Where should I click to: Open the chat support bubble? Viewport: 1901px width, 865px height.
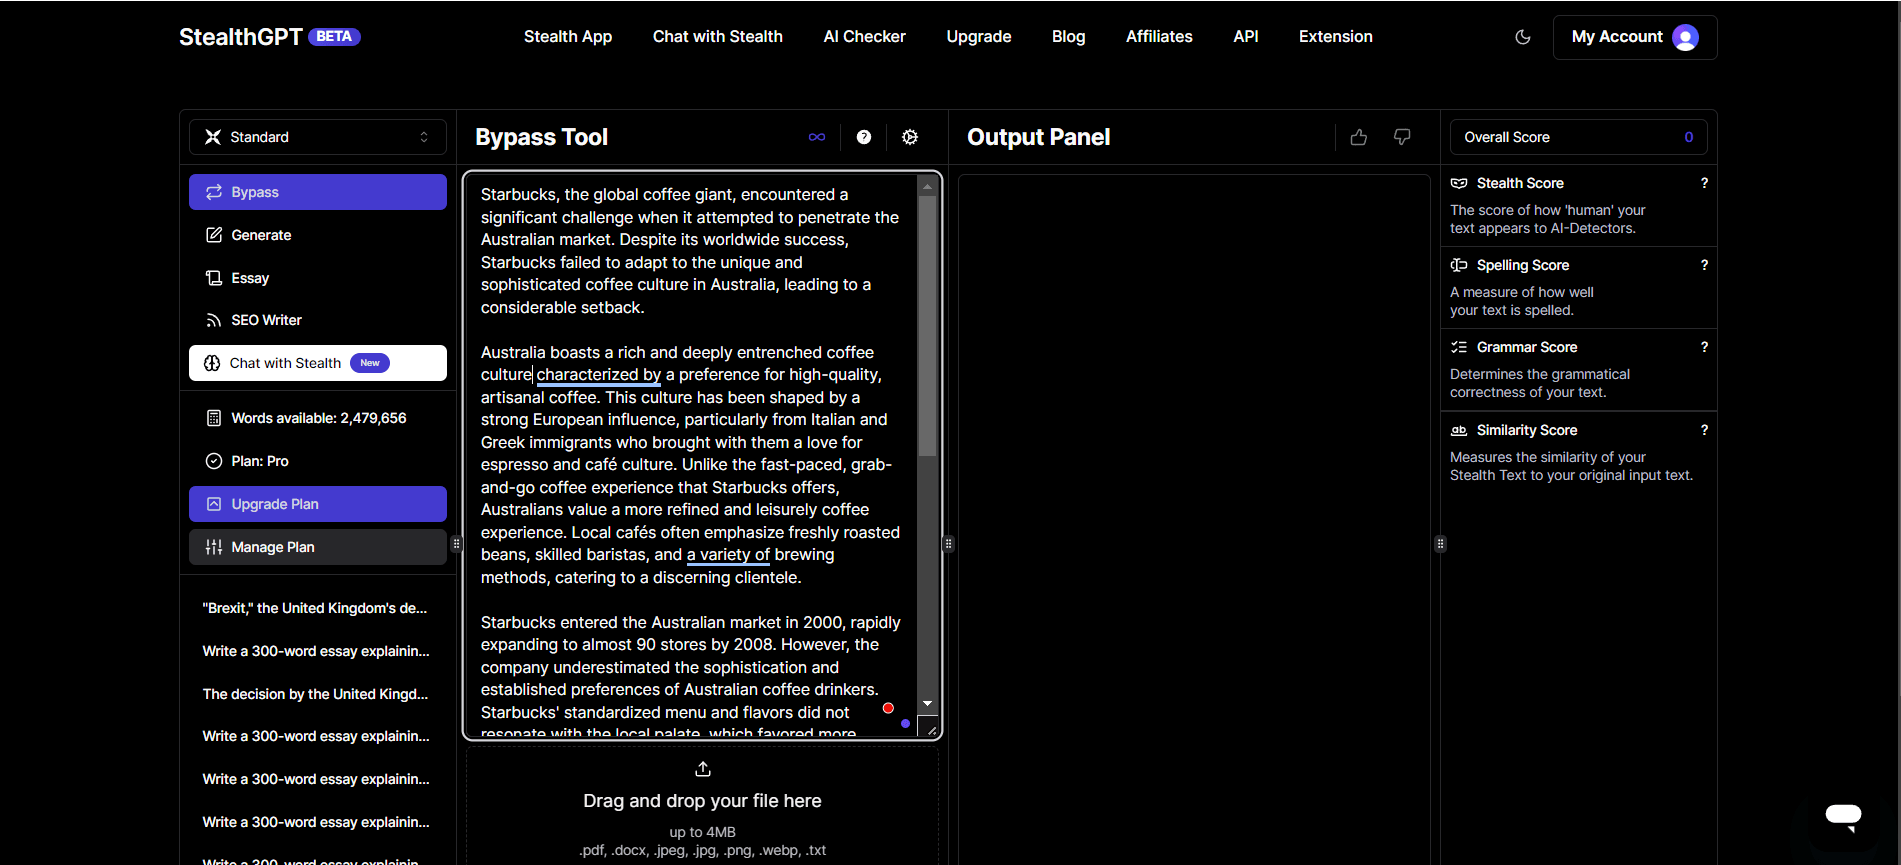point(1842,816)
